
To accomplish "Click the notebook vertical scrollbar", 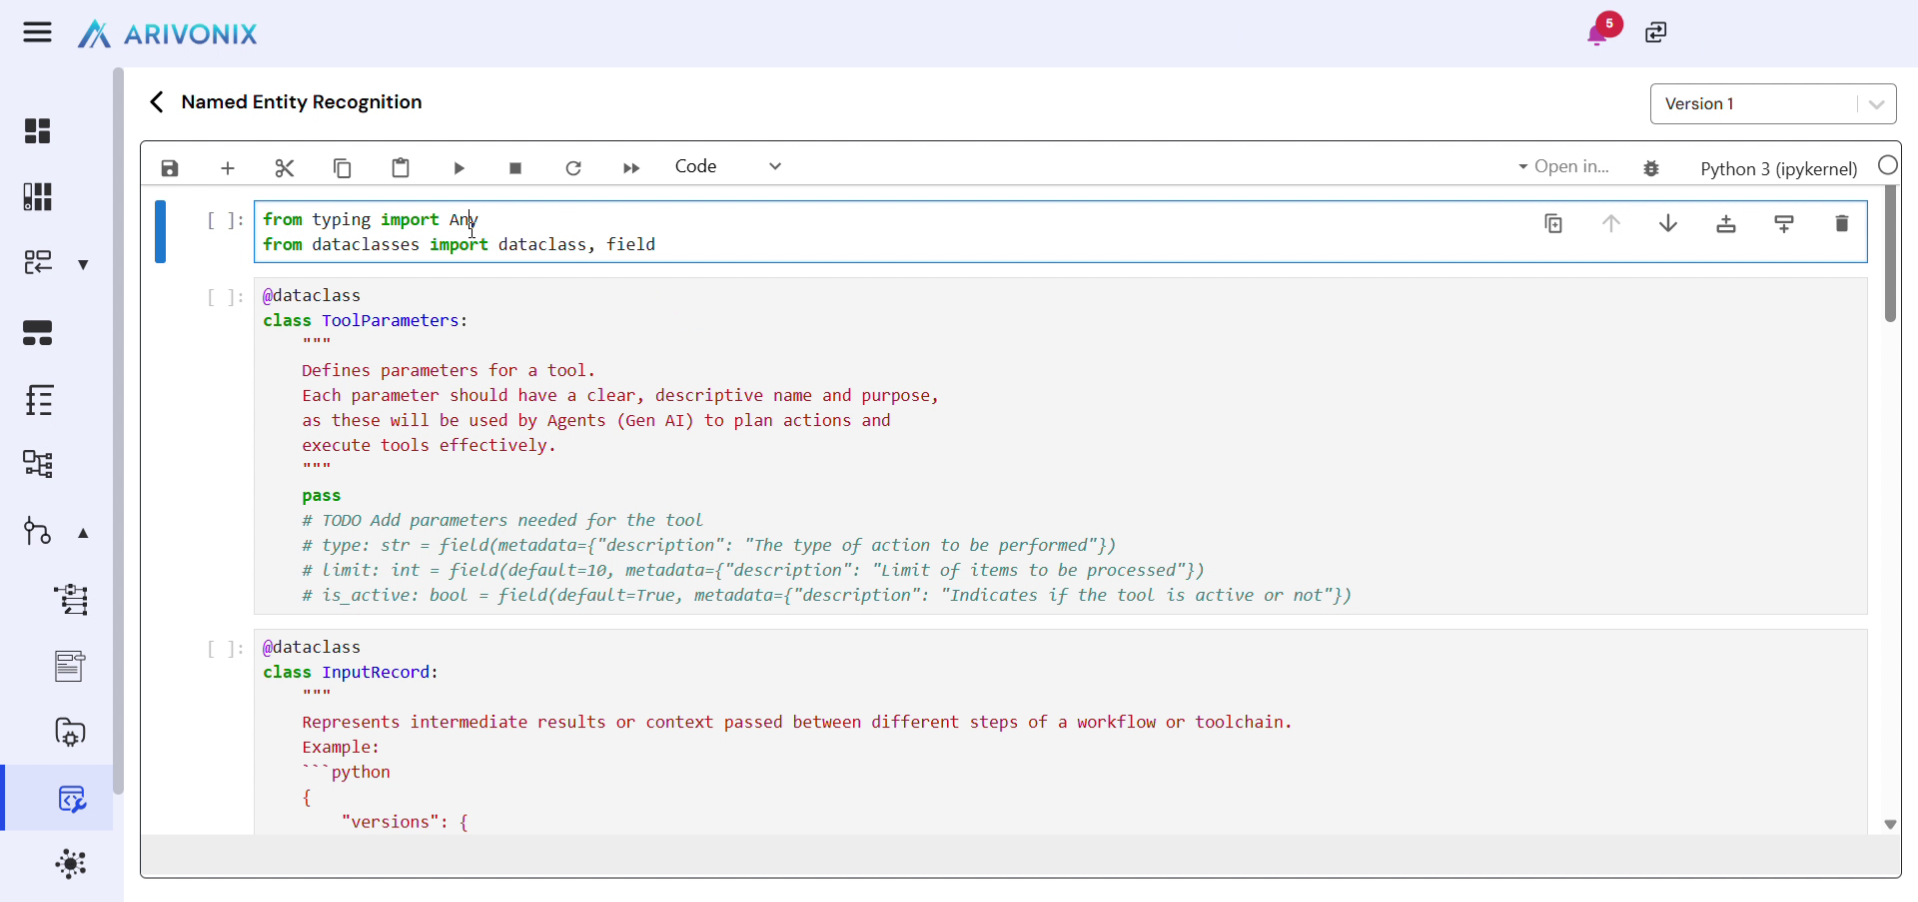I will (x=1889, y=260).
